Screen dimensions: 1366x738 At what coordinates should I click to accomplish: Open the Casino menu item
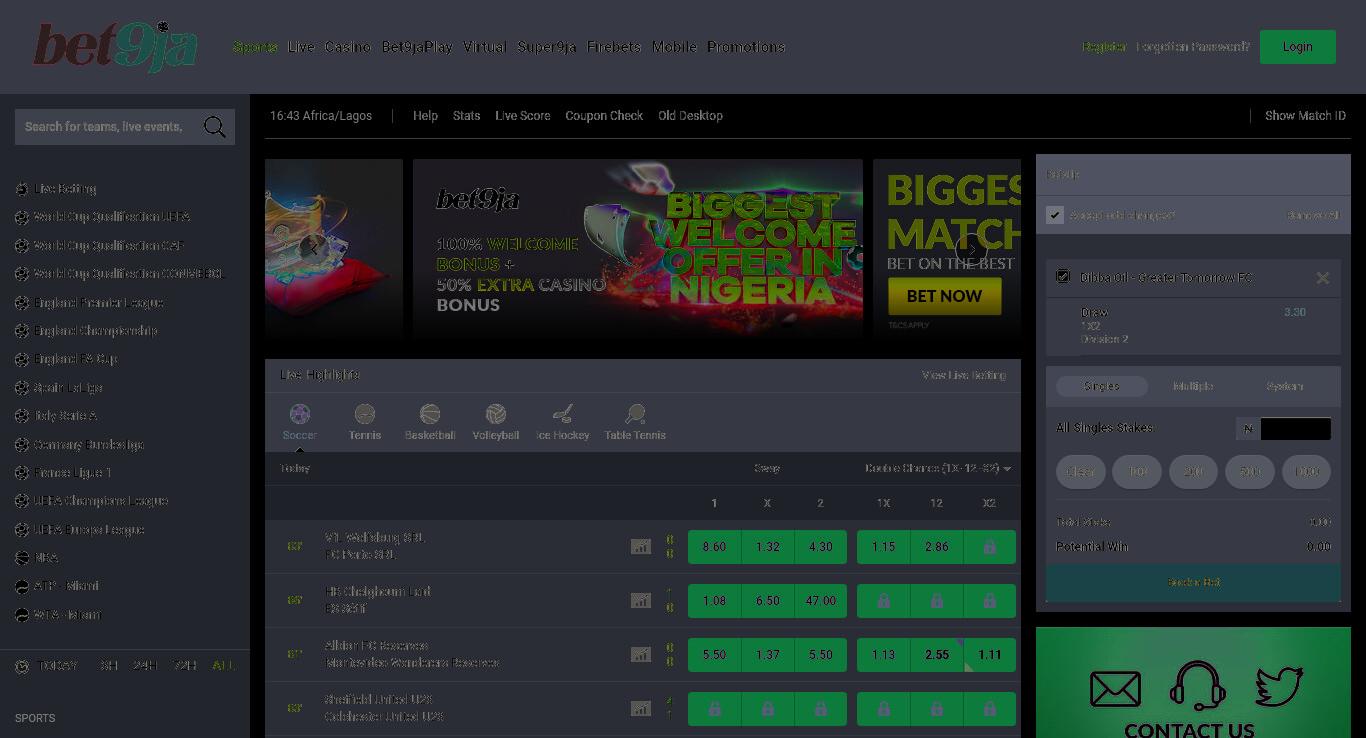click(x=348, y=47)
